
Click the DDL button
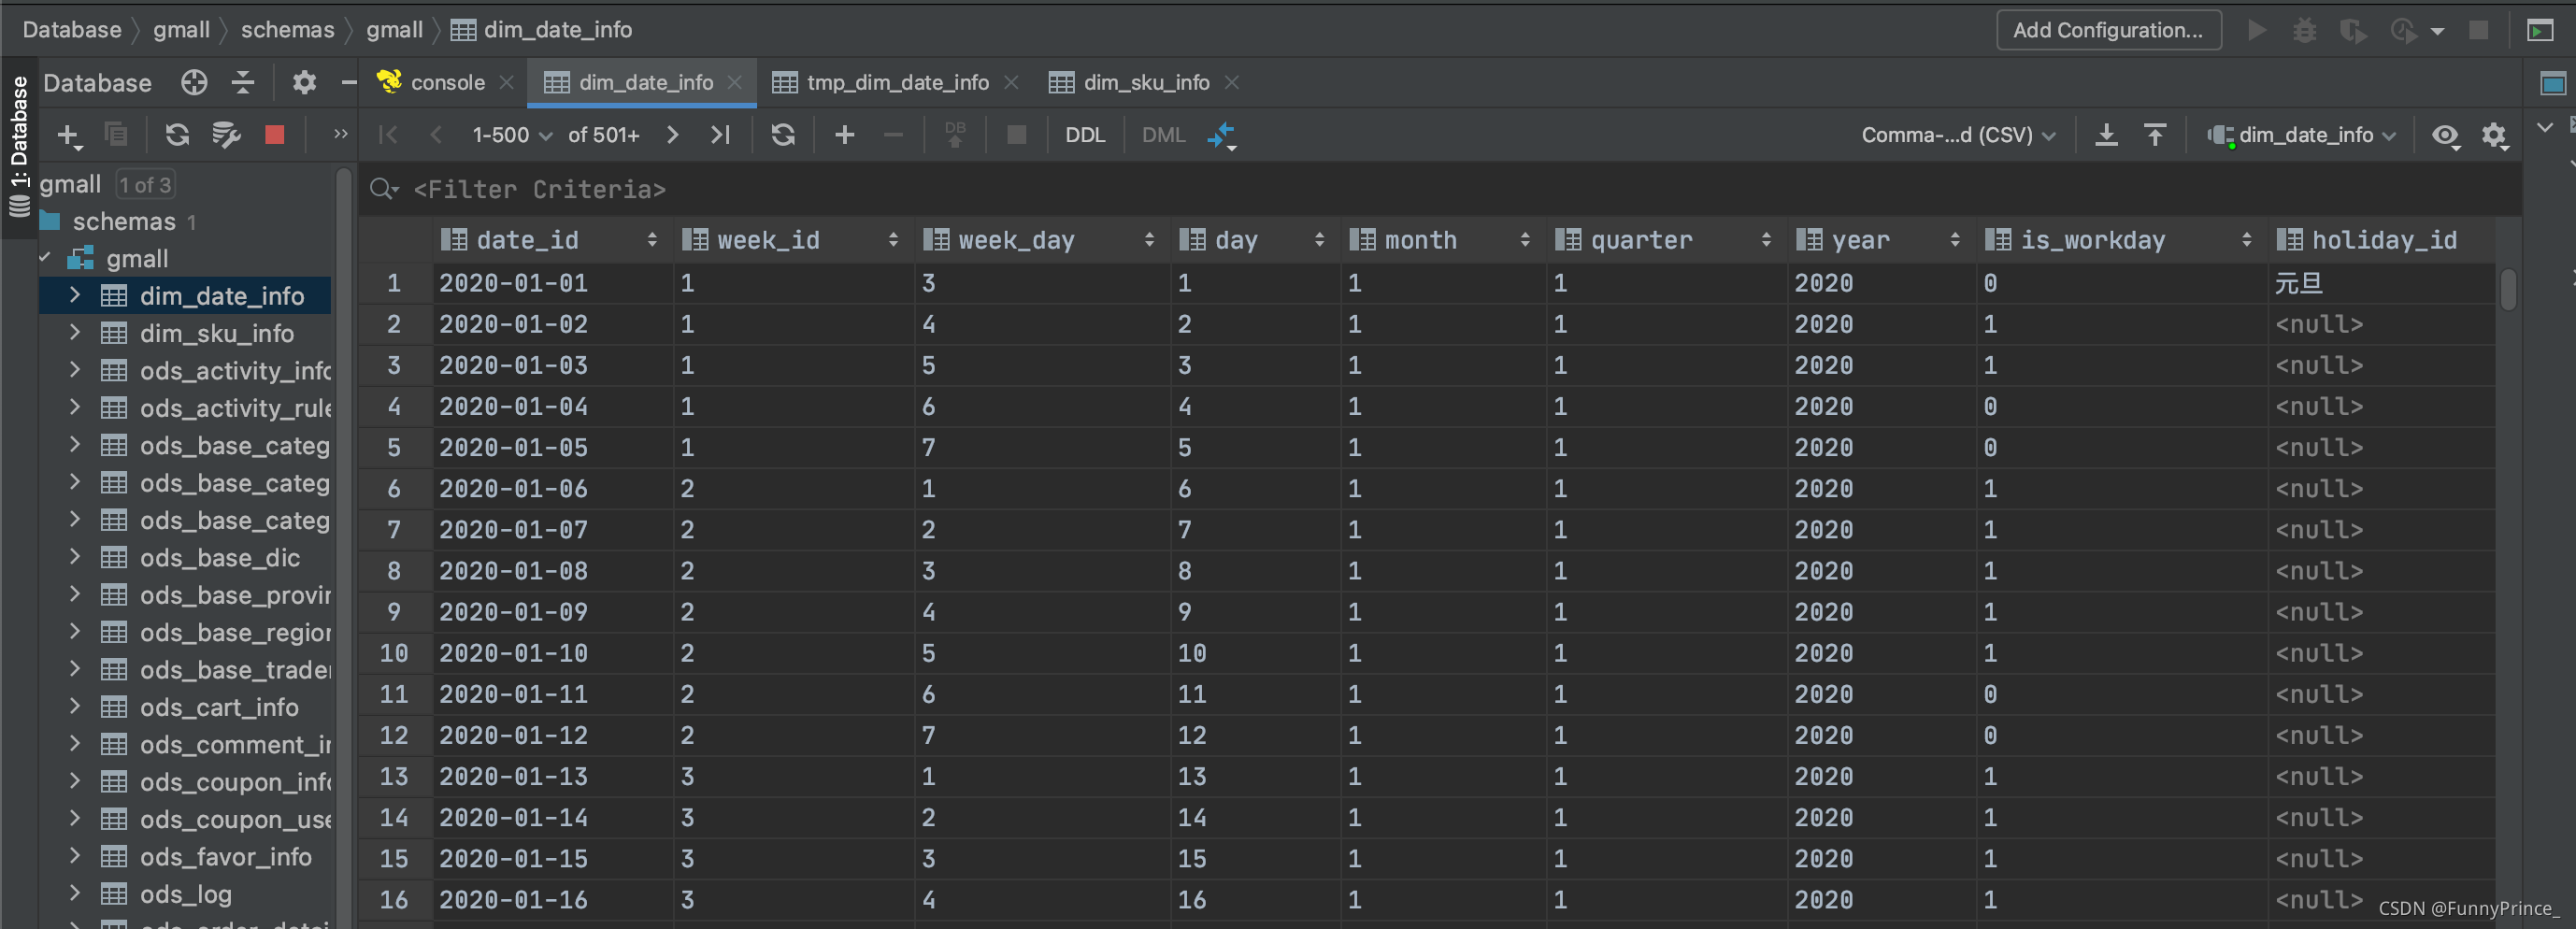pos(1085,135)
